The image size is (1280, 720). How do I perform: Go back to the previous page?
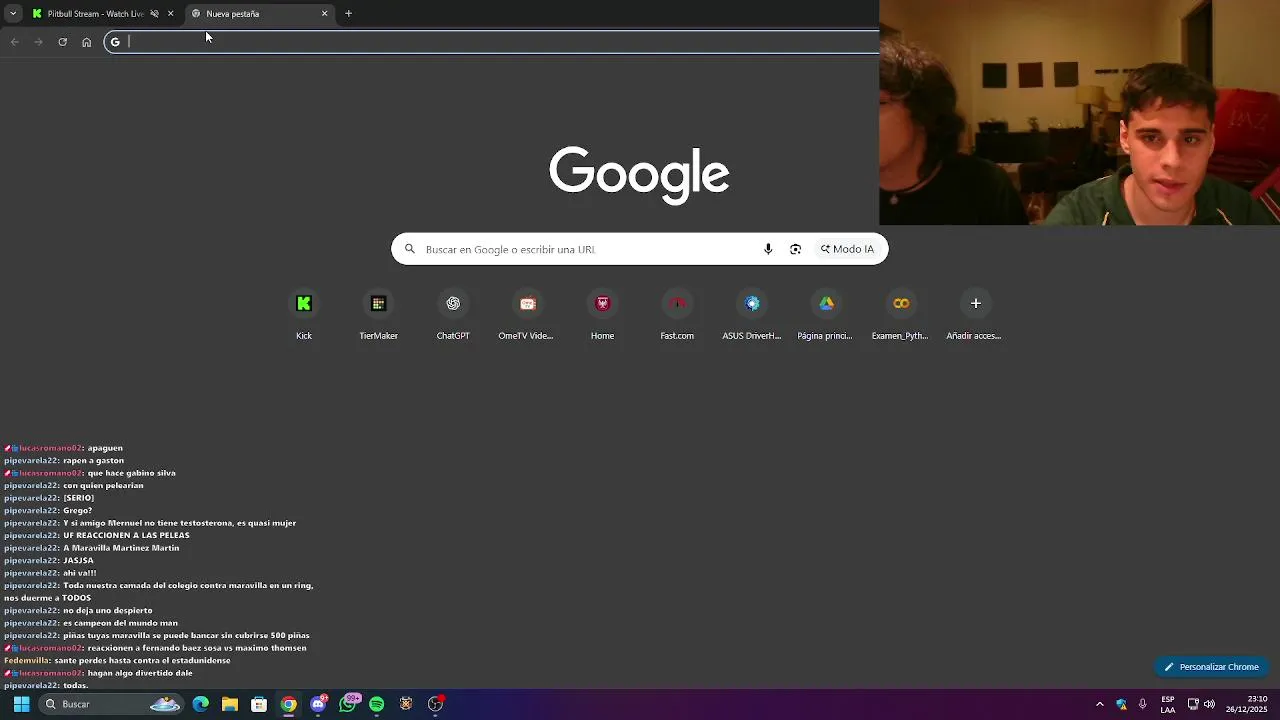click(14, 42)
